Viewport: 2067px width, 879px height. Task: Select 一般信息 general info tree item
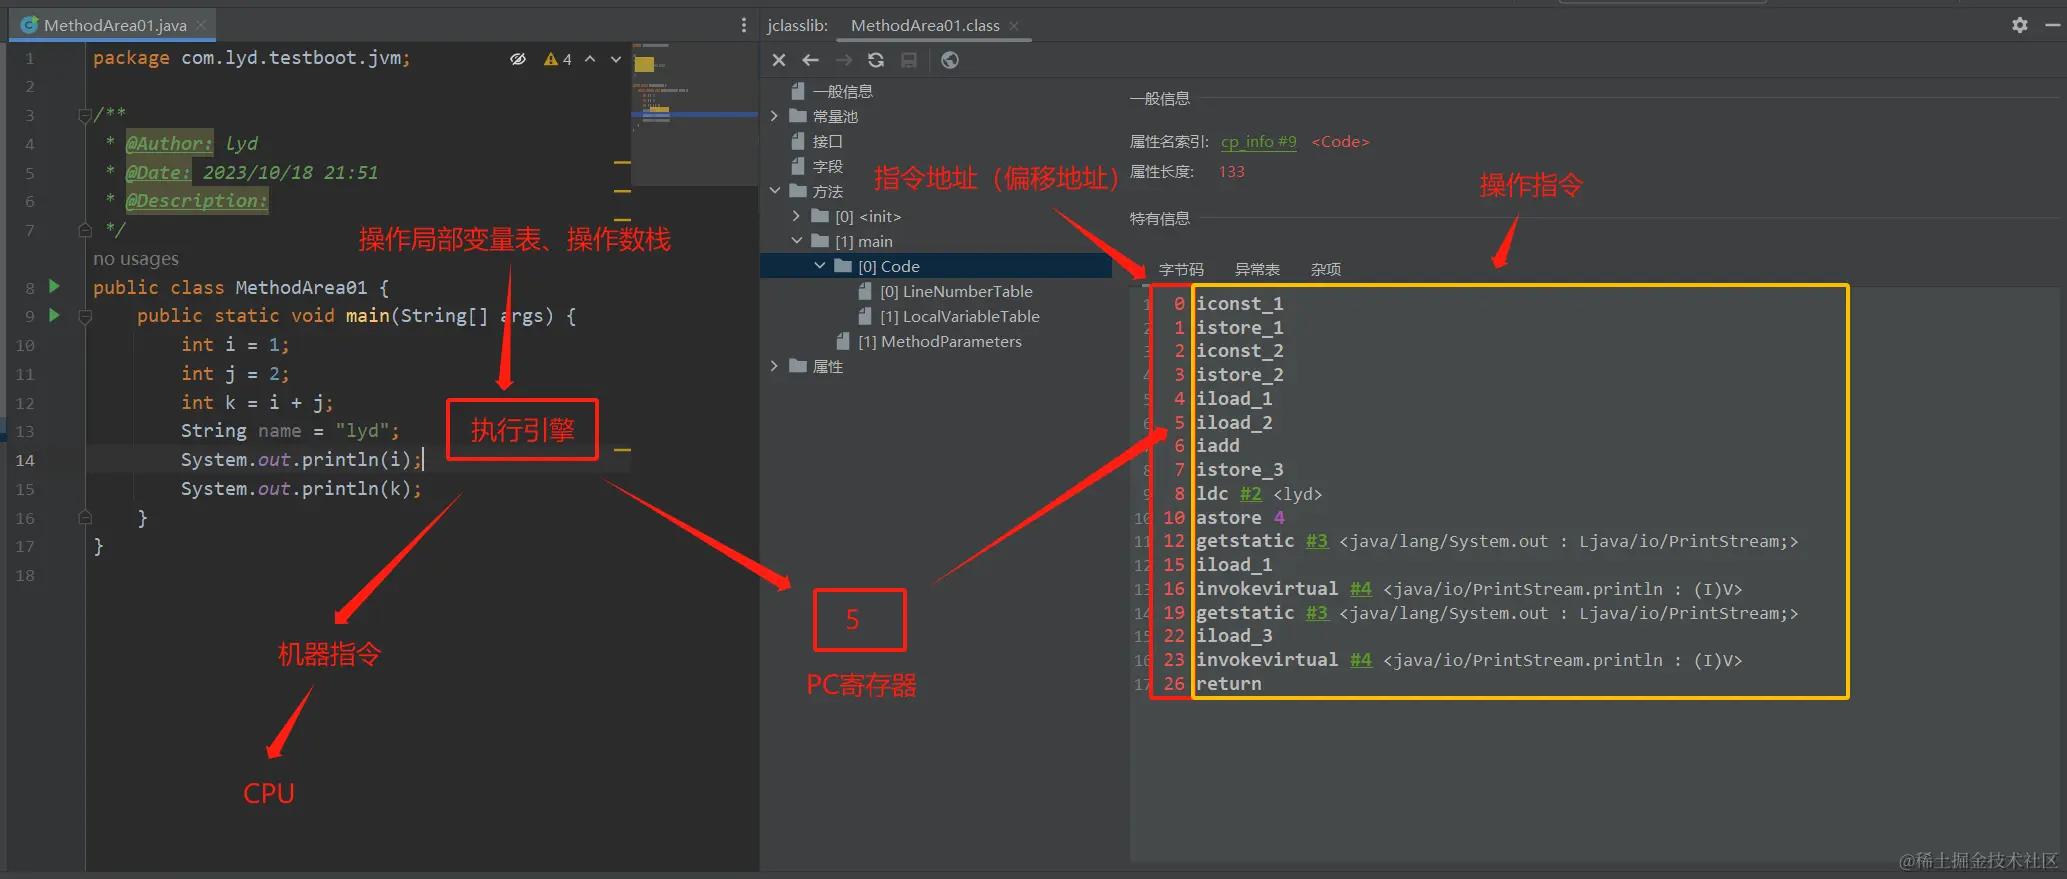842,91
